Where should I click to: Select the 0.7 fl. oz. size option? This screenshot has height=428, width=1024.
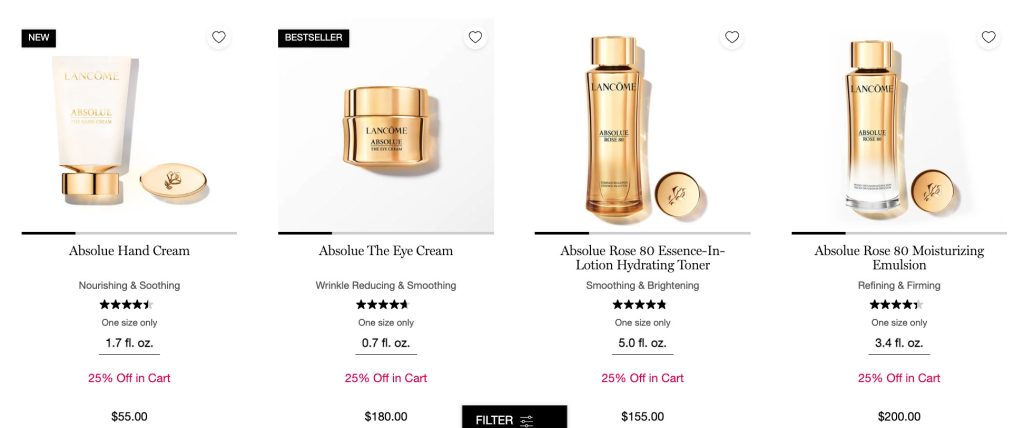tap(386, 344)
